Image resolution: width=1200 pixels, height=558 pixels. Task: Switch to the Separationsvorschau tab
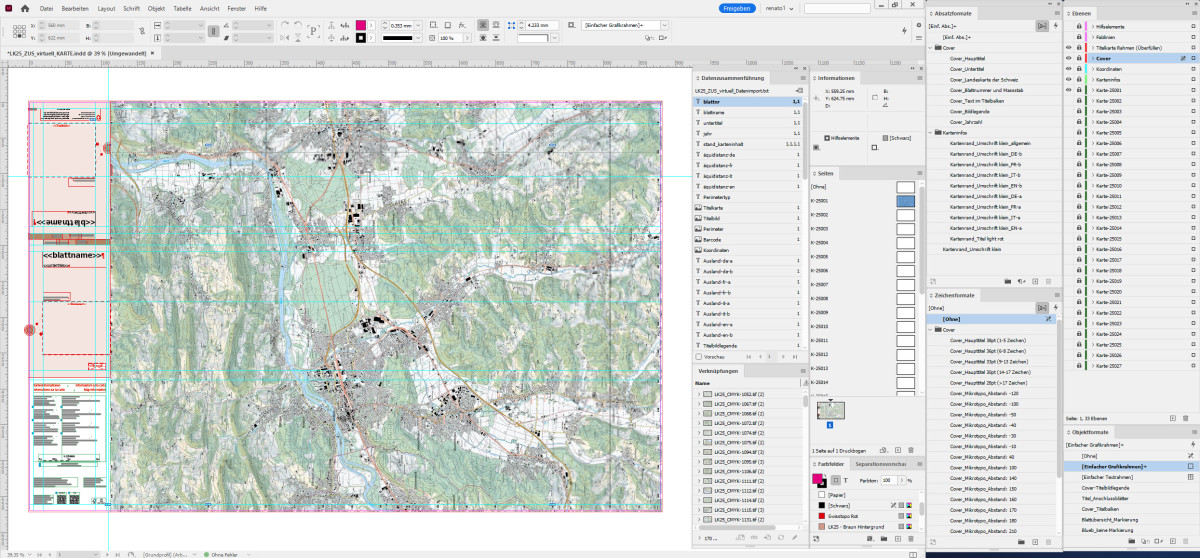pyautogui.click(x=880, y=464)
